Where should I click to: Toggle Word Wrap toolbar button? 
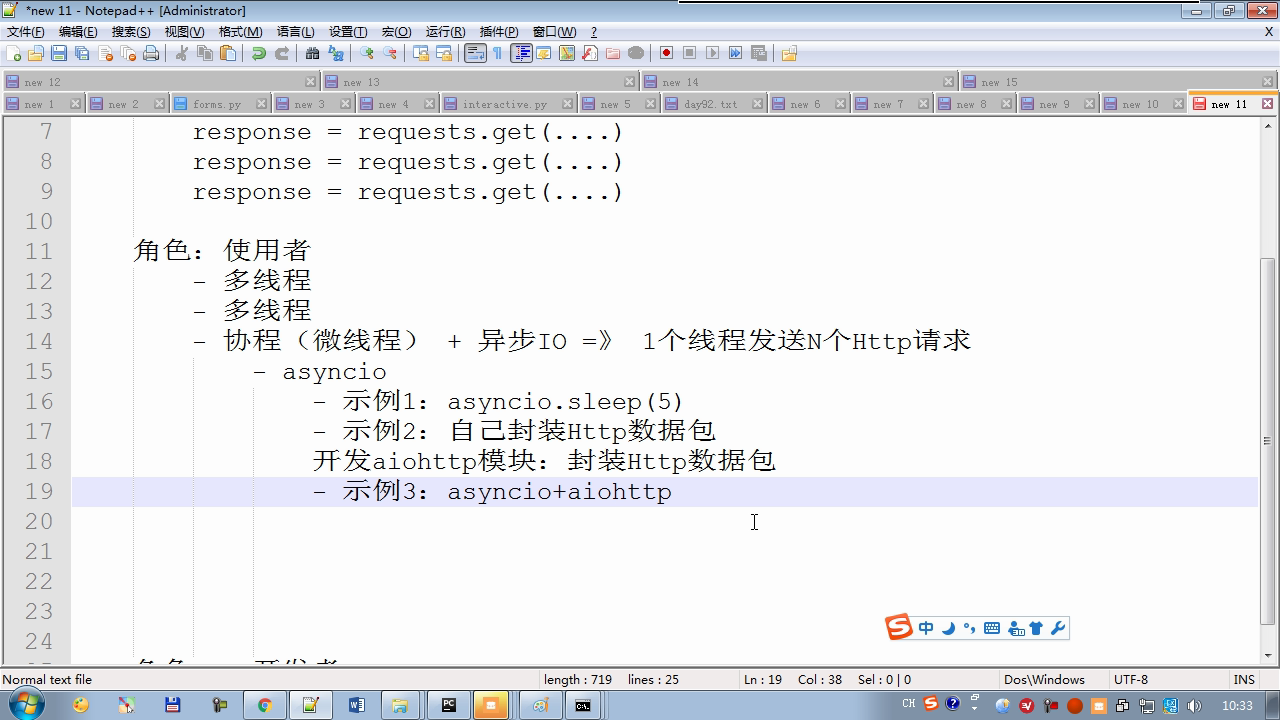(x=475, y=53)
